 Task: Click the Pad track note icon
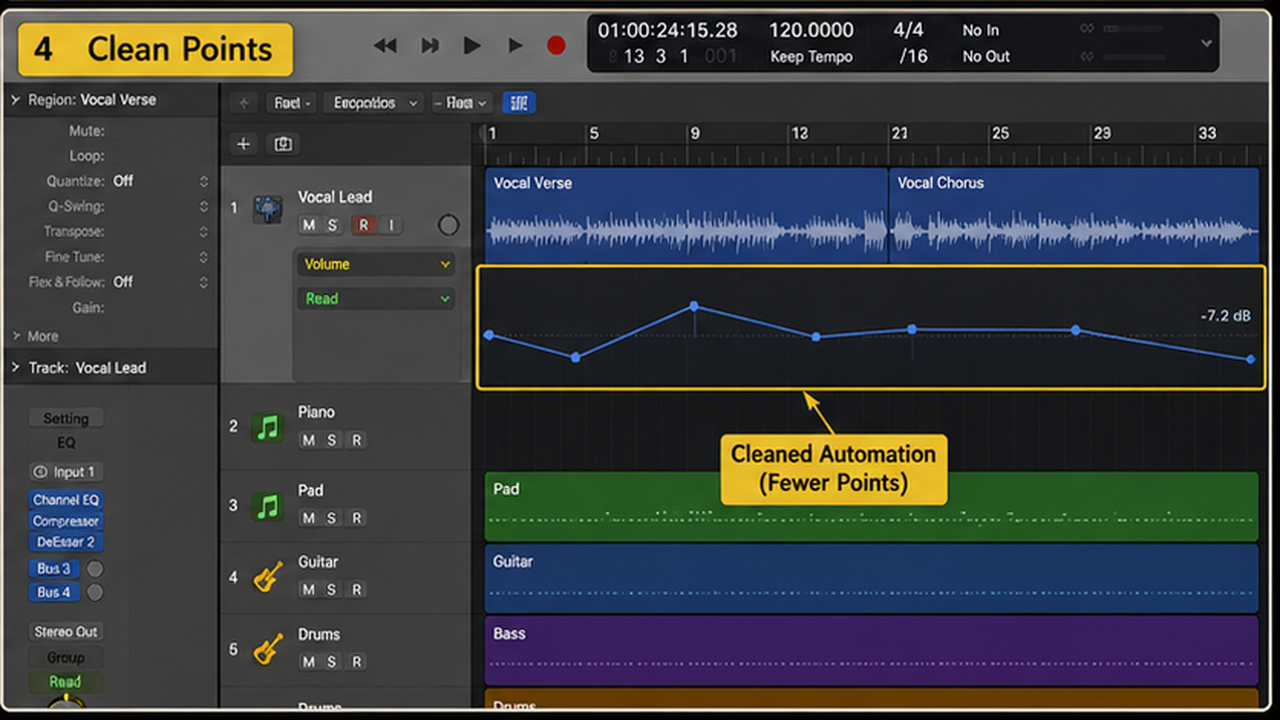pyautogui.click(x=267, y=506)
